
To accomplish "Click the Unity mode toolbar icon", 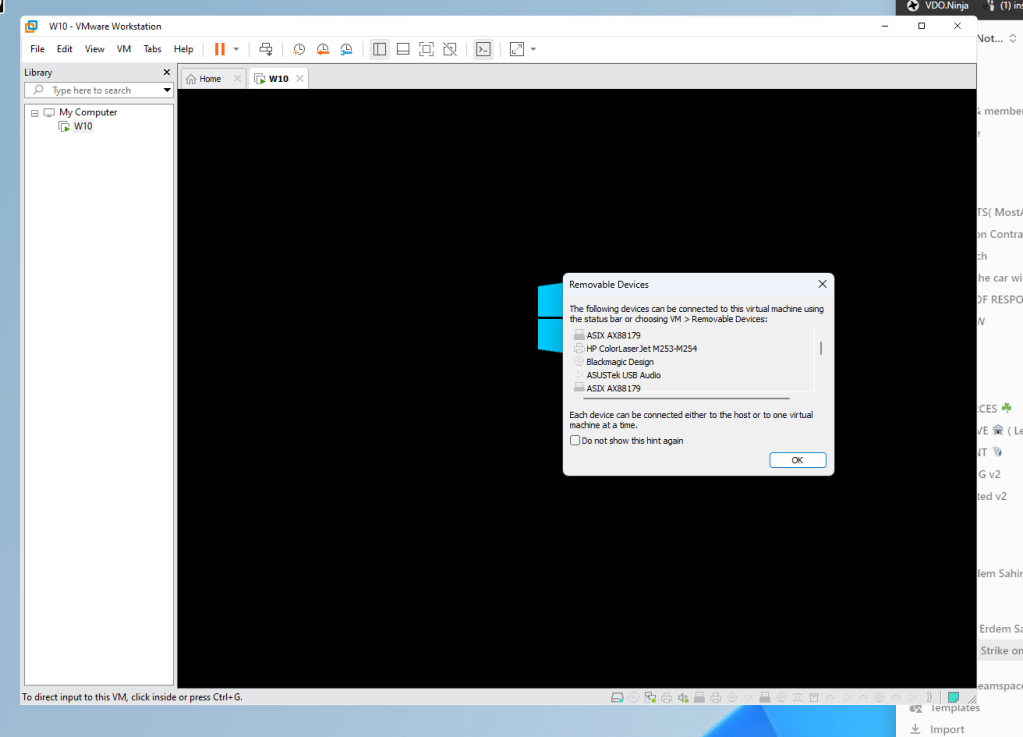I will (x=450, y=49).
